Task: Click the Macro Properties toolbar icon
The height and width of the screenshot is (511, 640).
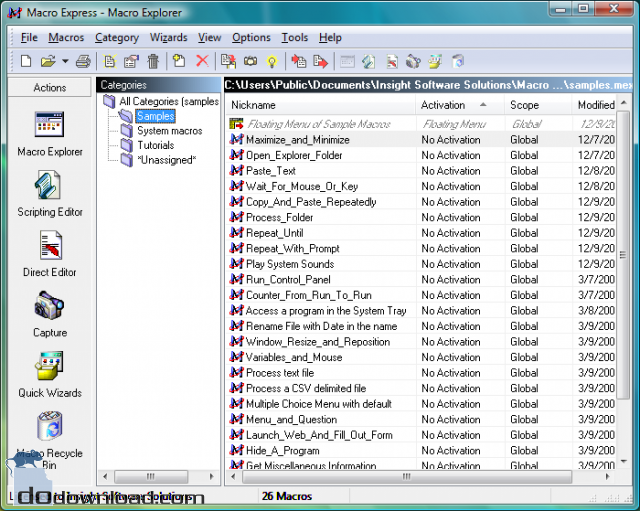Action: pos(131,61)
